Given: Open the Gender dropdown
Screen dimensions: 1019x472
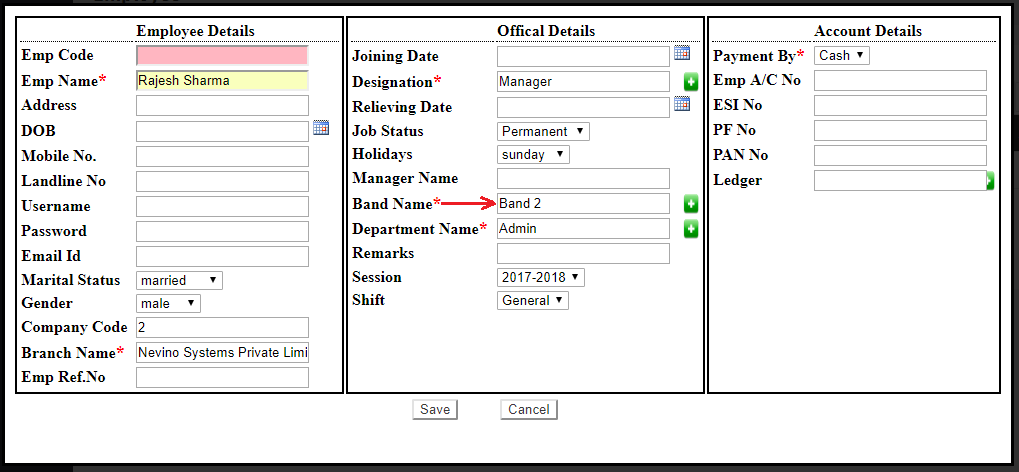Looking at the screenshot, I should (x=168, y=303).
